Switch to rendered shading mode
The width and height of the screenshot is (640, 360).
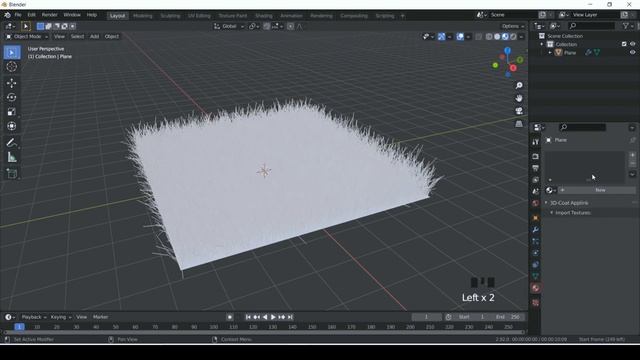(513, 37)
